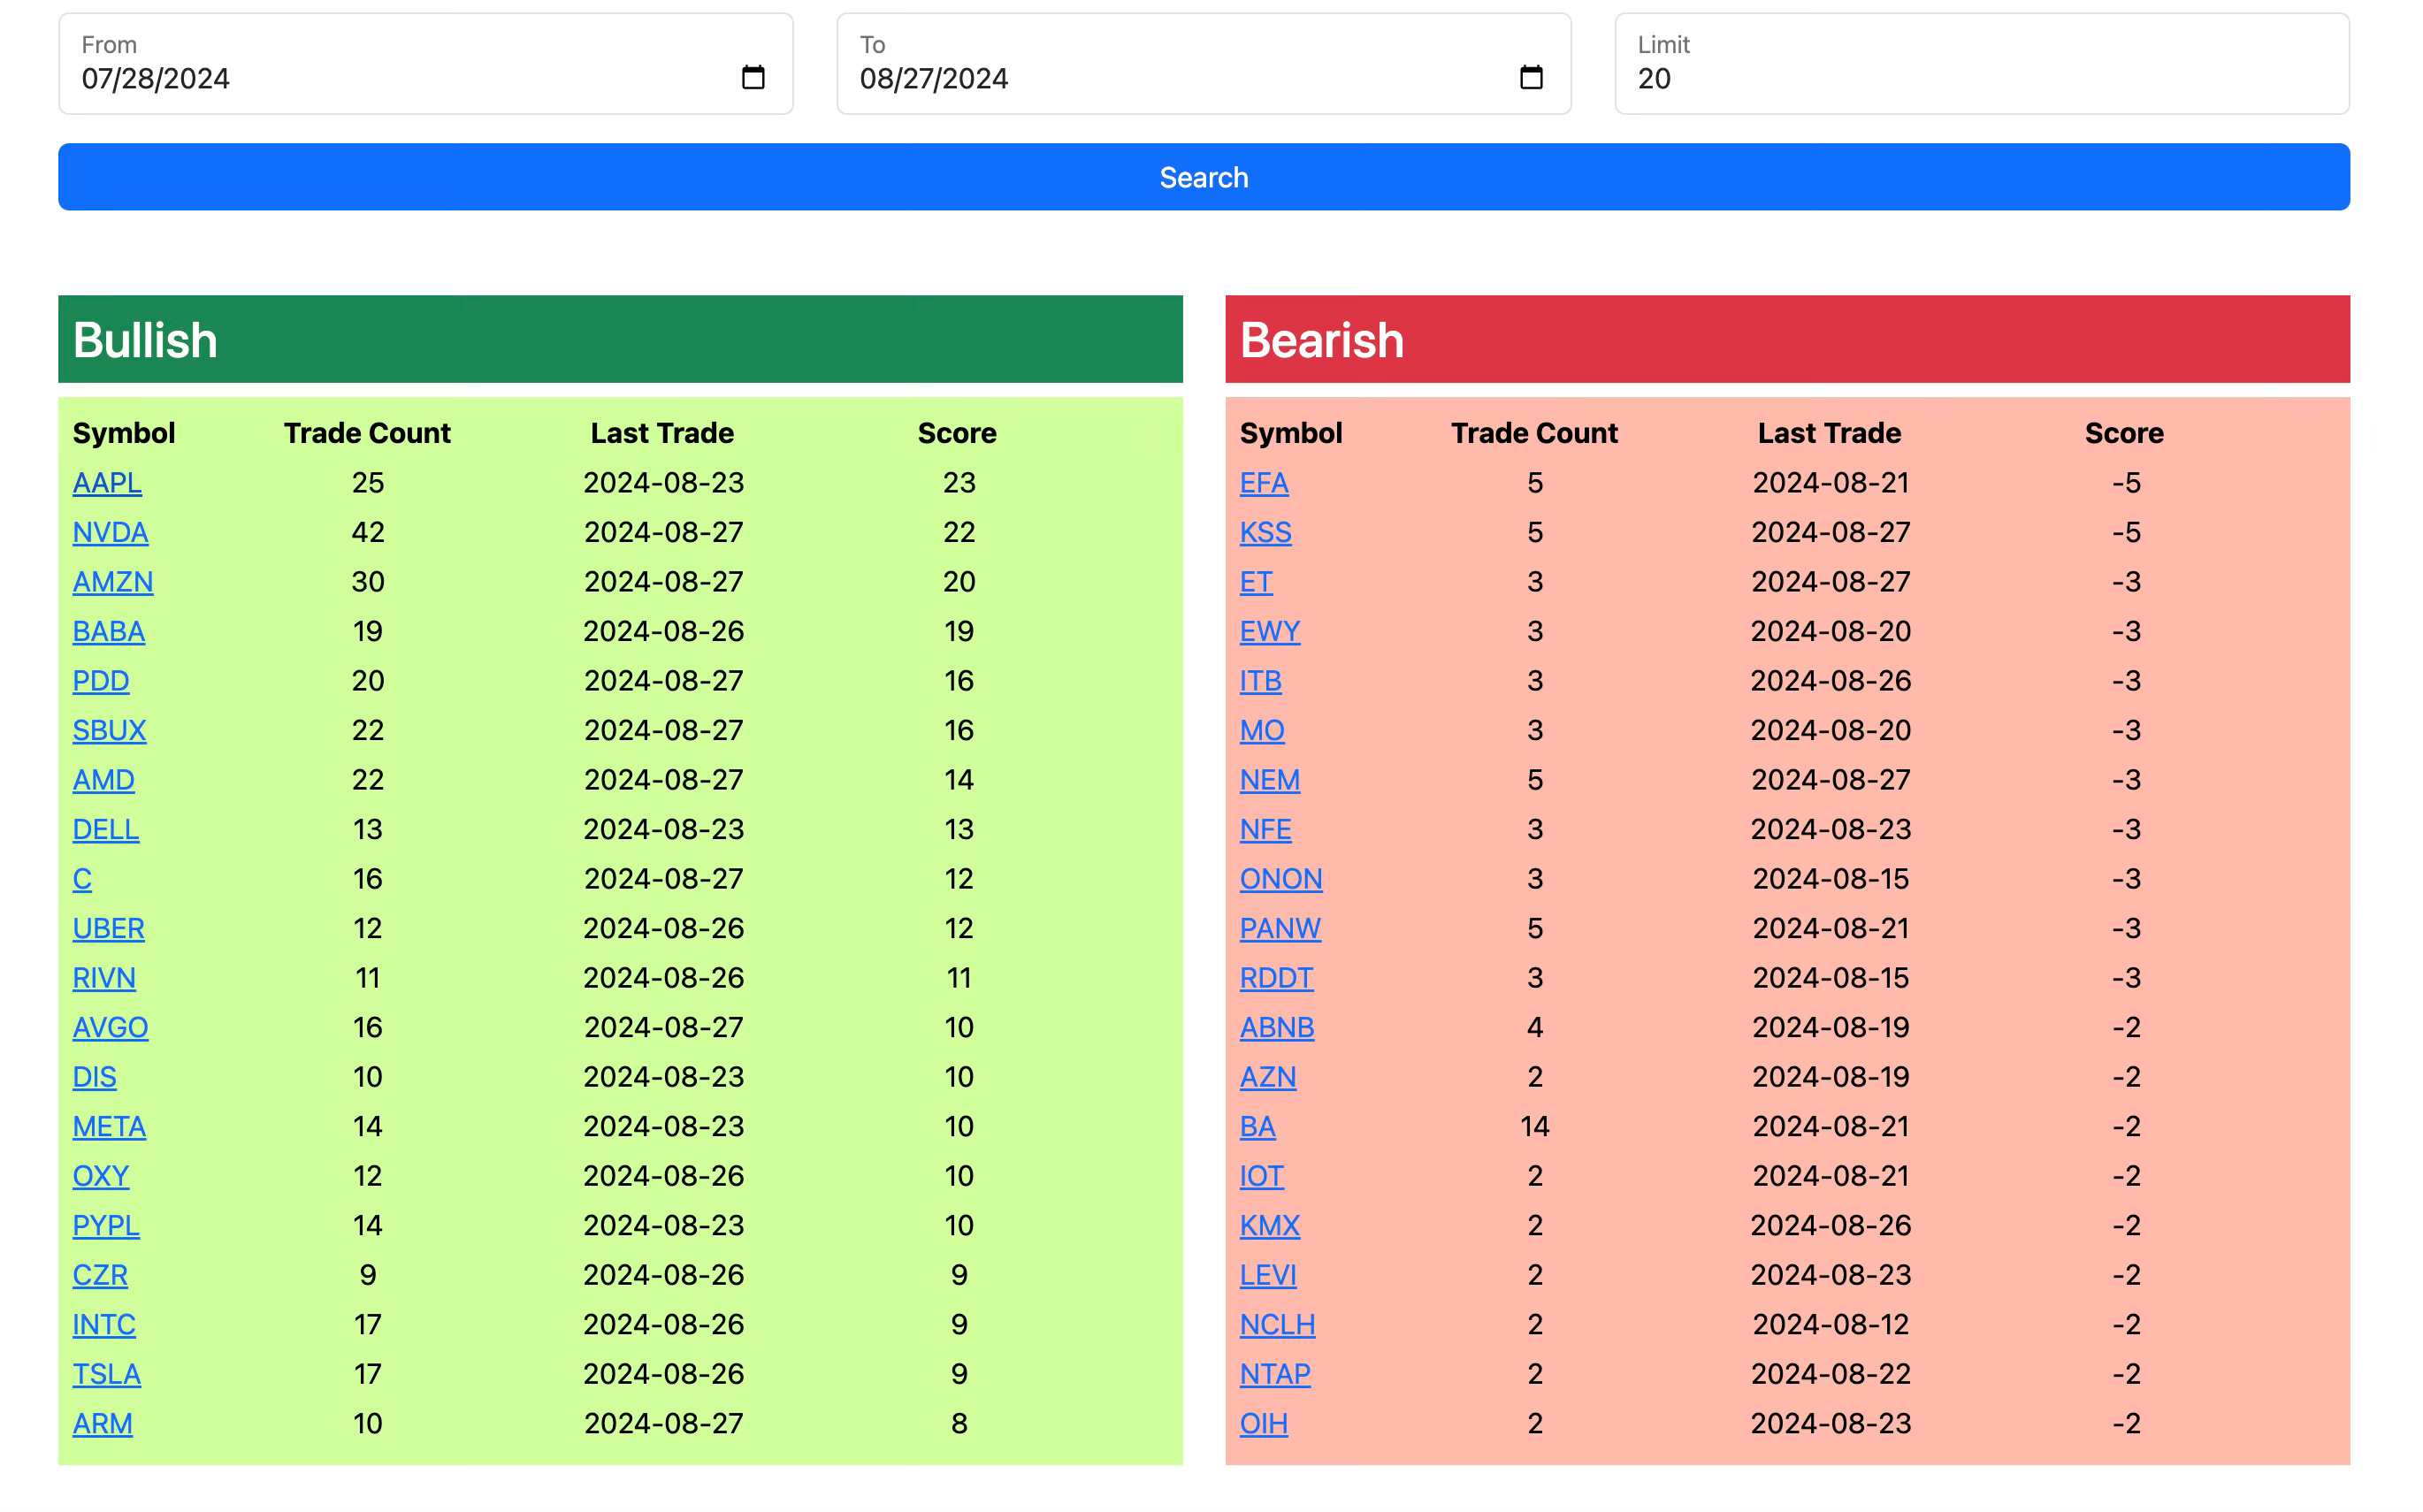Click the From date input field
2423x1512 pixels.
[426, 64]
